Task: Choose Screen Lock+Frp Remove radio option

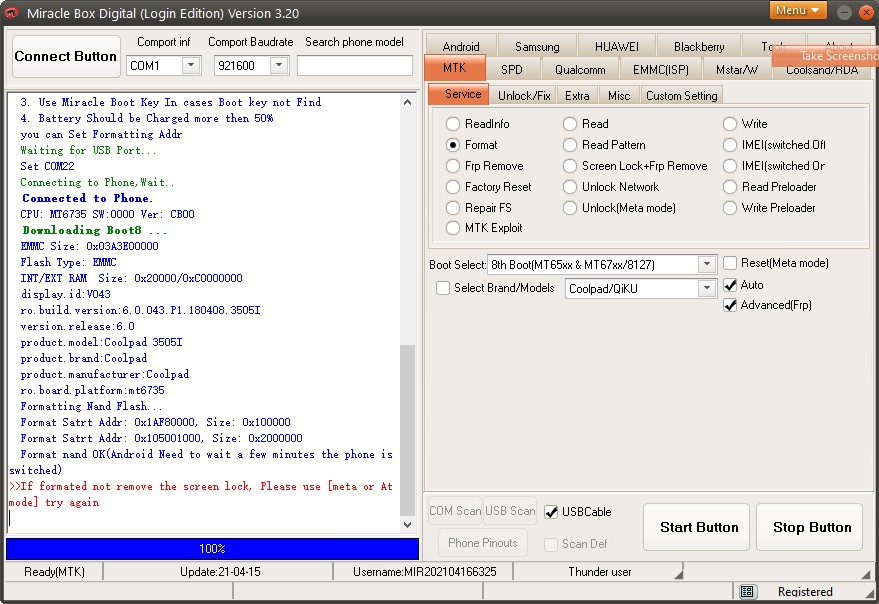Action: pyautogui.click(x=570, y=166)
